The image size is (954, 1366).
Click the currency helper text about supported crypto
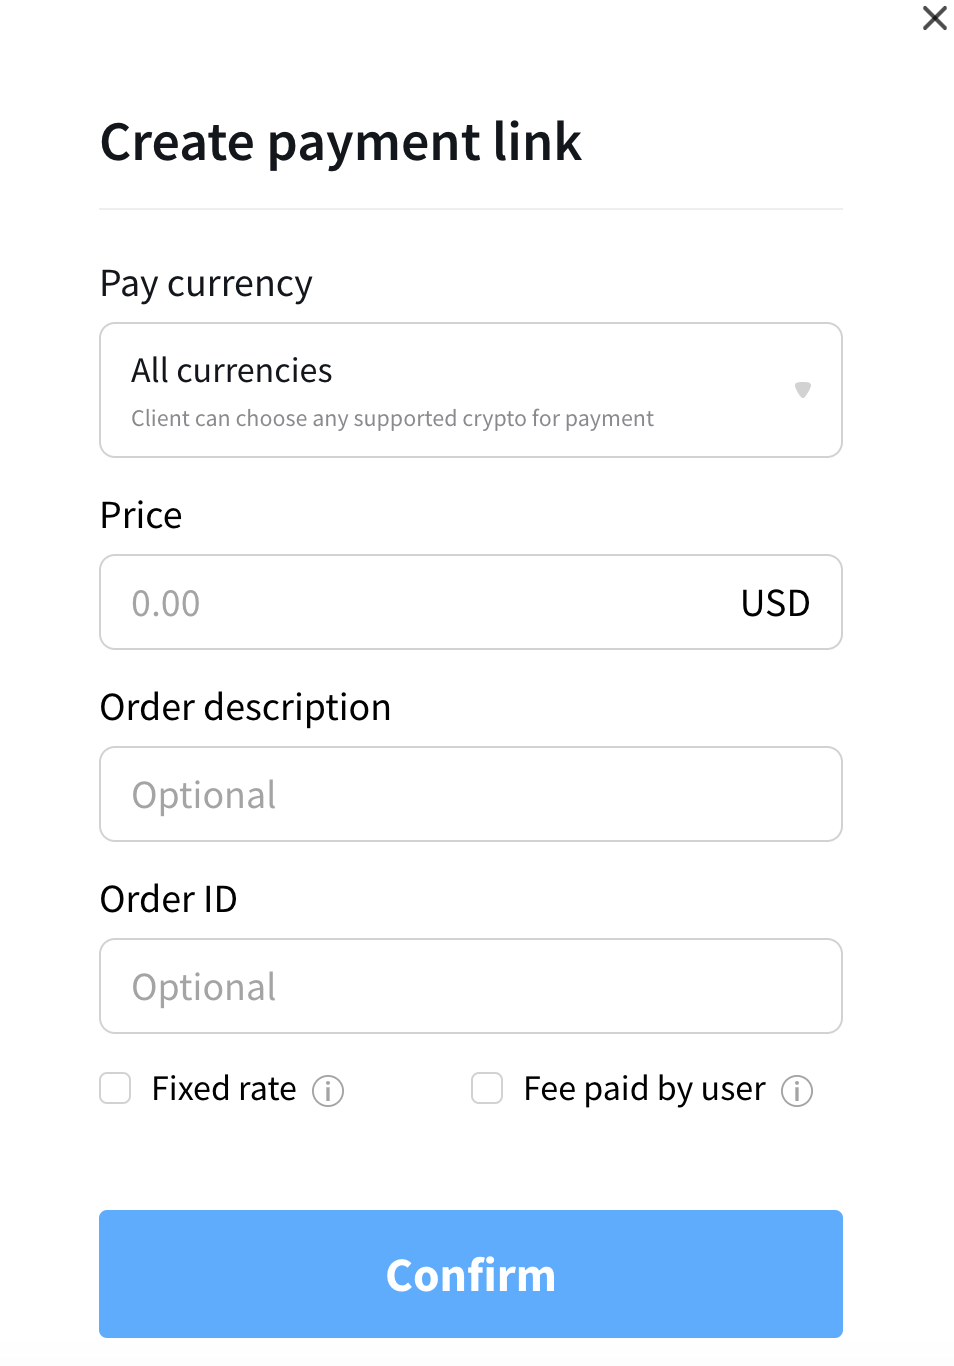[392, 418]
